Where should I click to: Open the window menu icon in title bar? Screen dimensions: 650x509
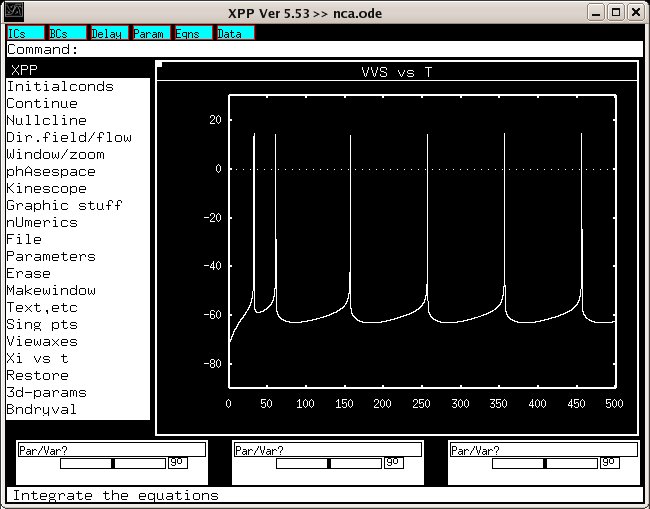(13, 12)
